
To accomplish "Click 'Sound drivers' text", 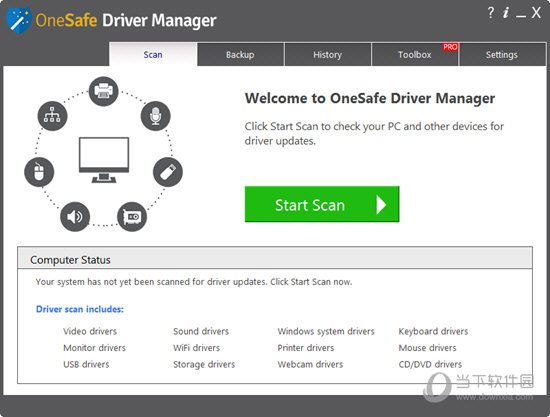I will tap(201, 331).
